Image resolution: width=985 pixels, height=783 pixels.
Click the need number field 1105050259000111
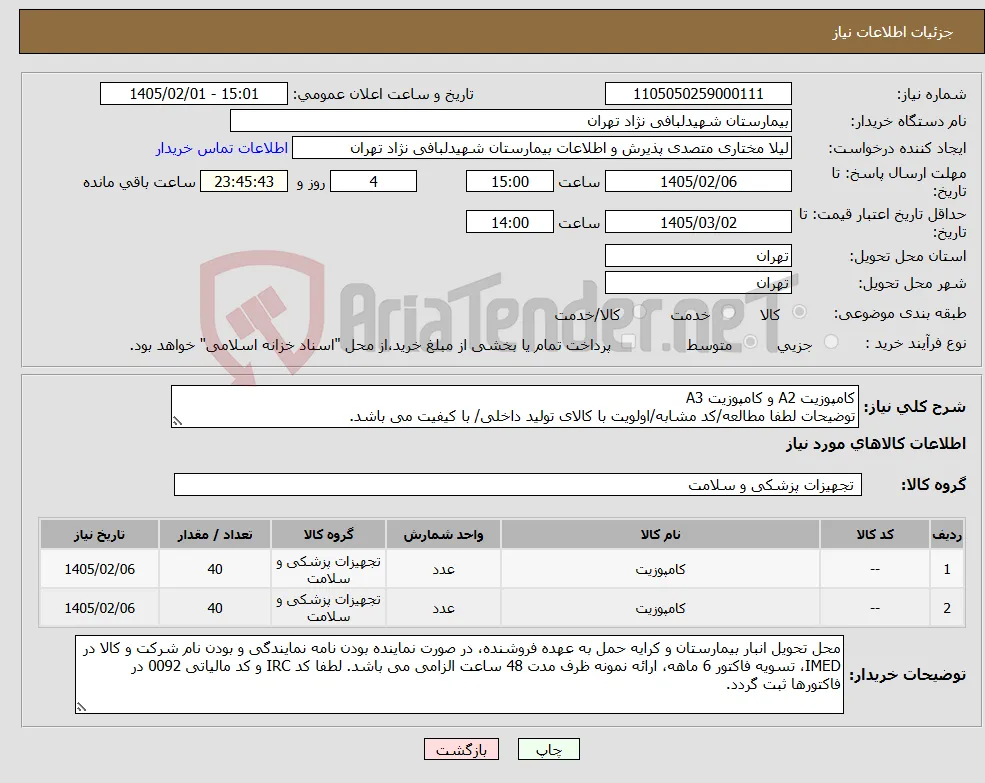[698, 94]
